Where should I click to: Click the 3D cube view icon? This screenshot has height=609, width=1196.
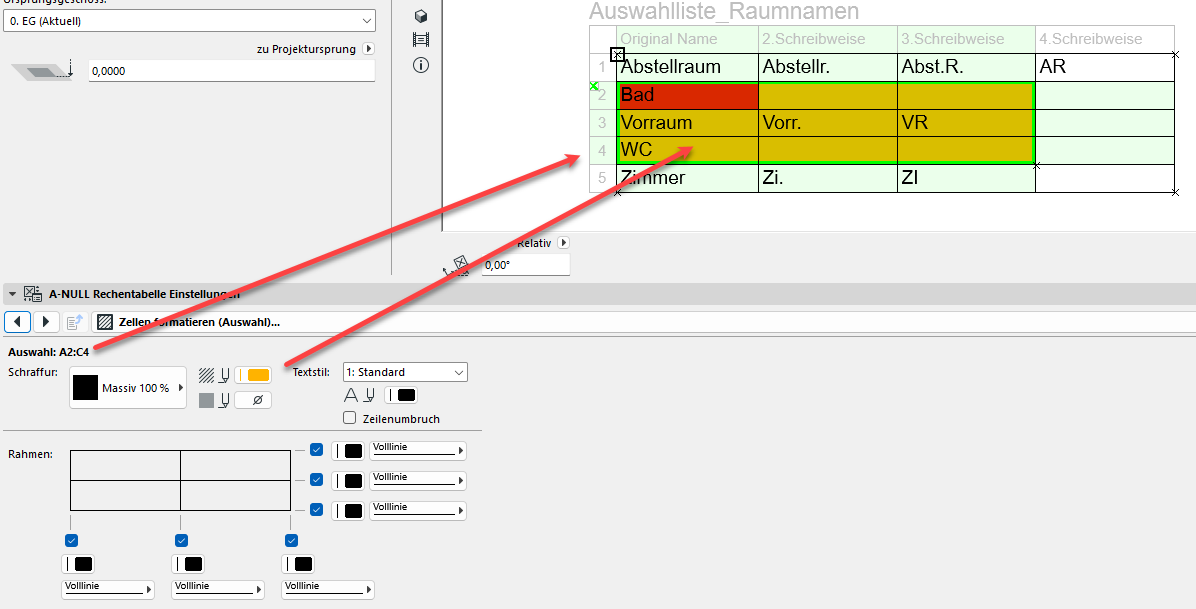tap(420, 16)
